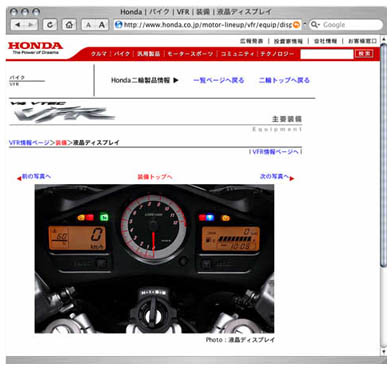
Task: Open the 一覧ページへ戻る link
Action: coord(219,80)
